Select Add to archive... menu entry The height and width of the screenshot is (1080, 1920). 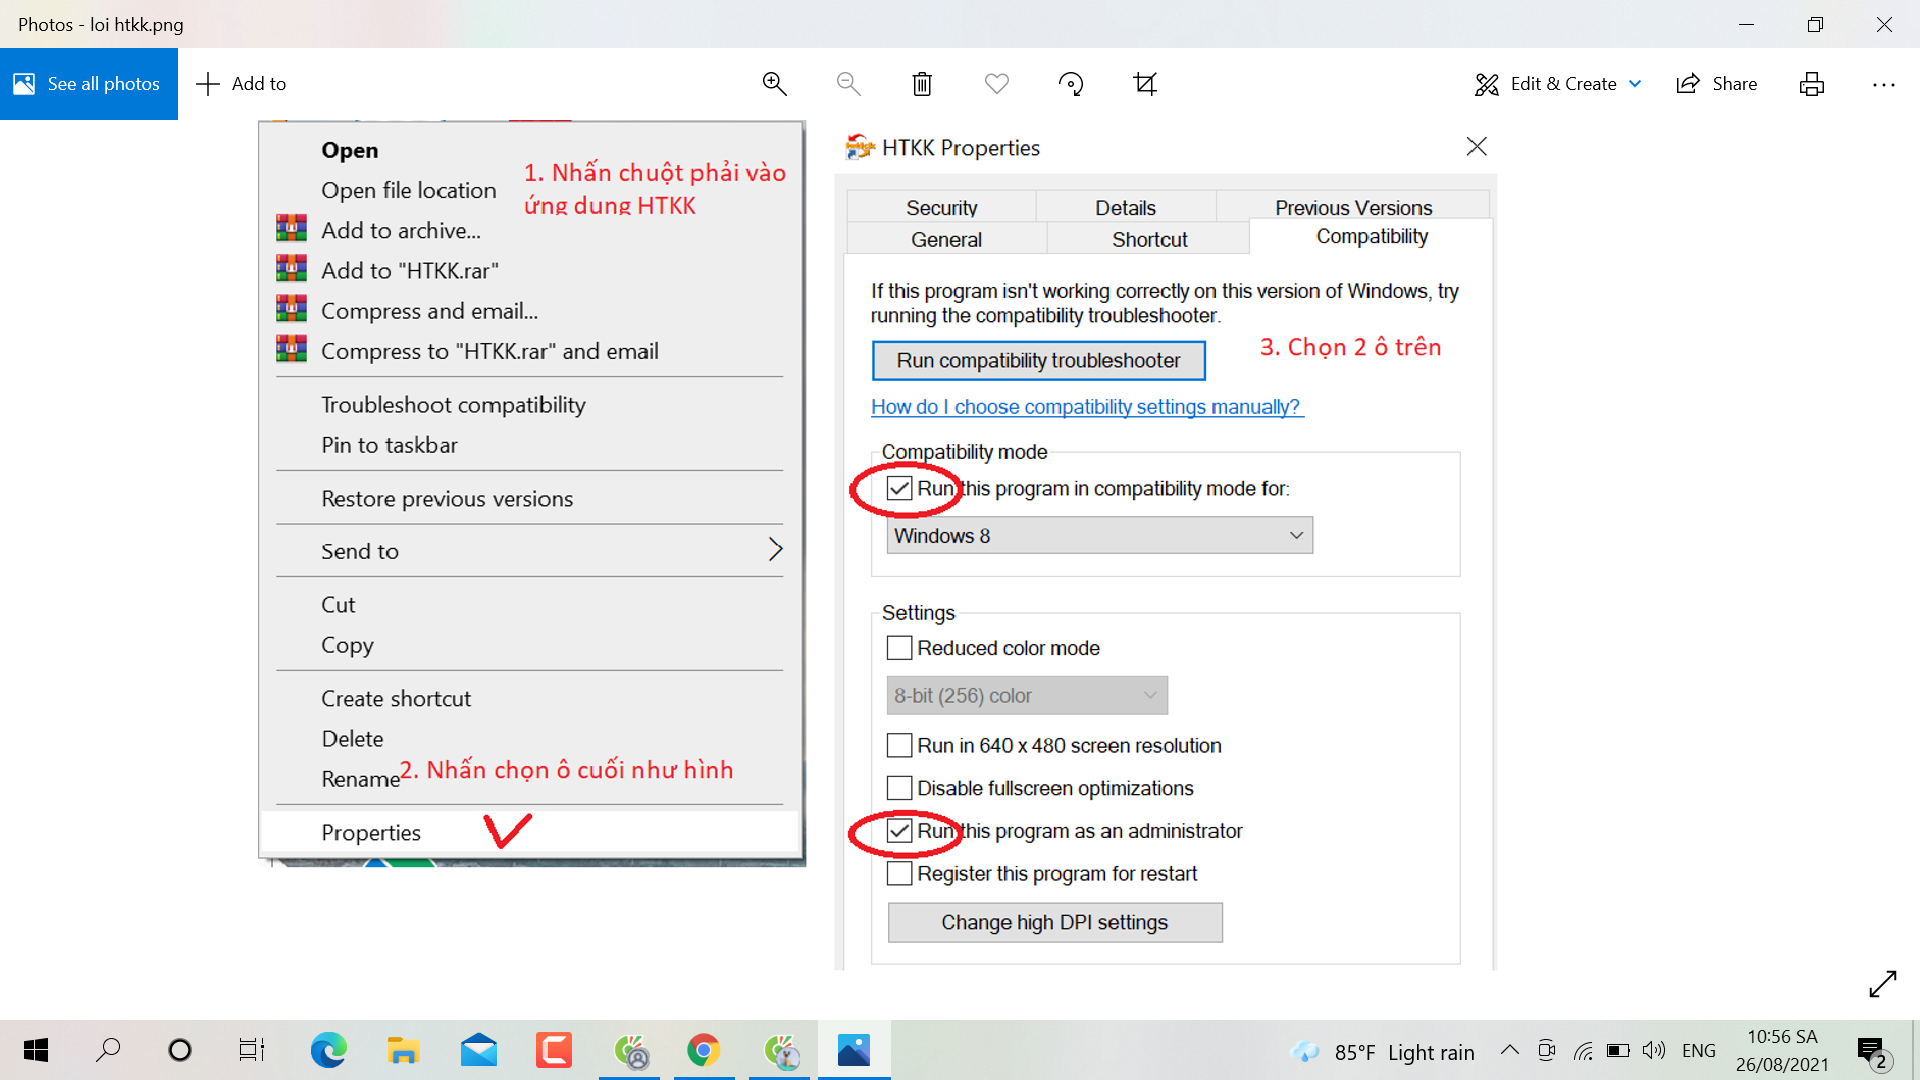pyautogui.click(x=400, y=230)
